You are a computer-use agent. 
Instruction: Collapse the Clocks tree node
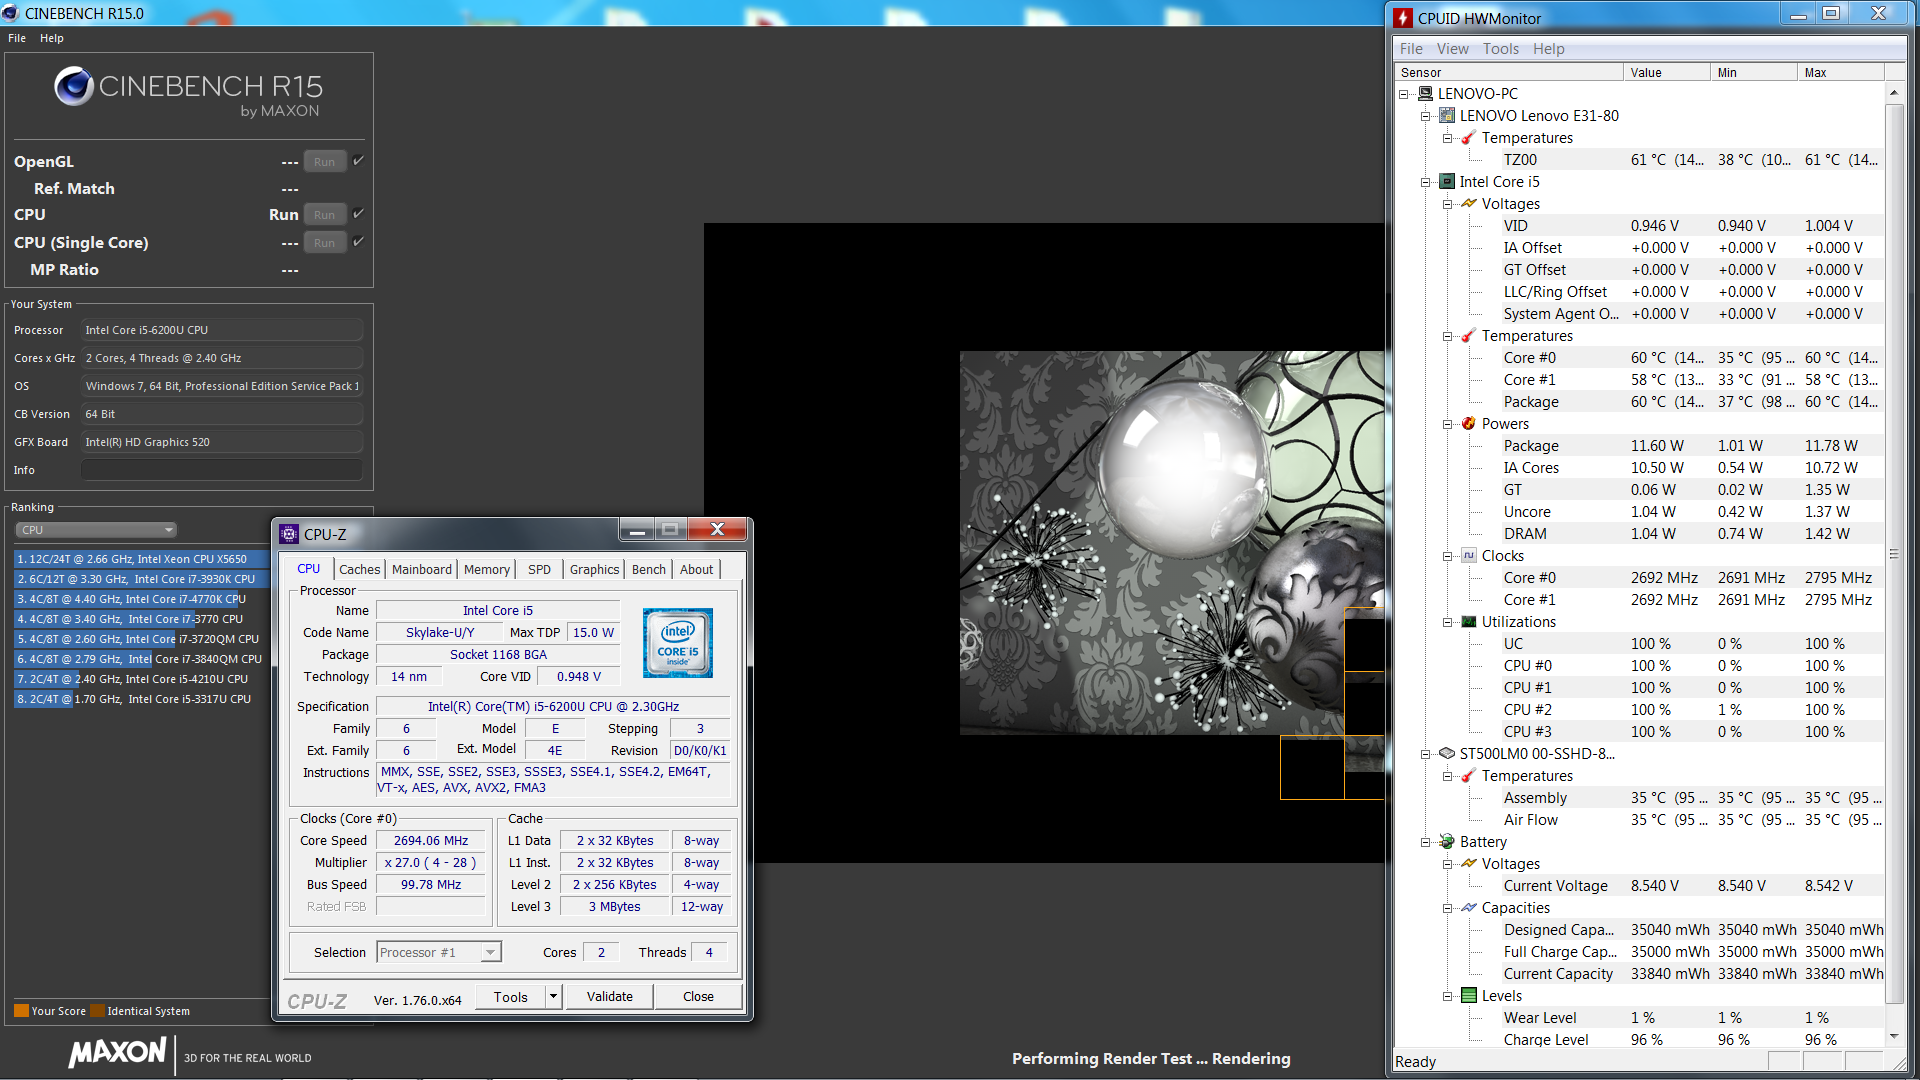point(1448,556)
